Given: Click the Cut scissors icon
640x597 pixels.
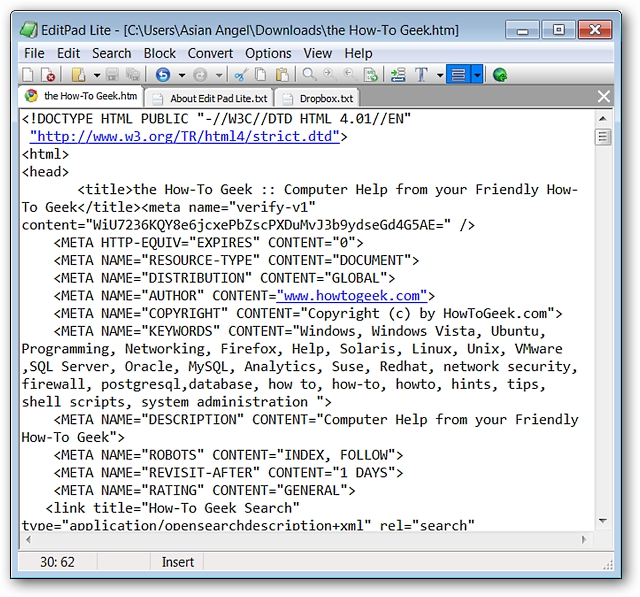Looking at the screenshot, I should pyautogui.click(x=240, y=75).
